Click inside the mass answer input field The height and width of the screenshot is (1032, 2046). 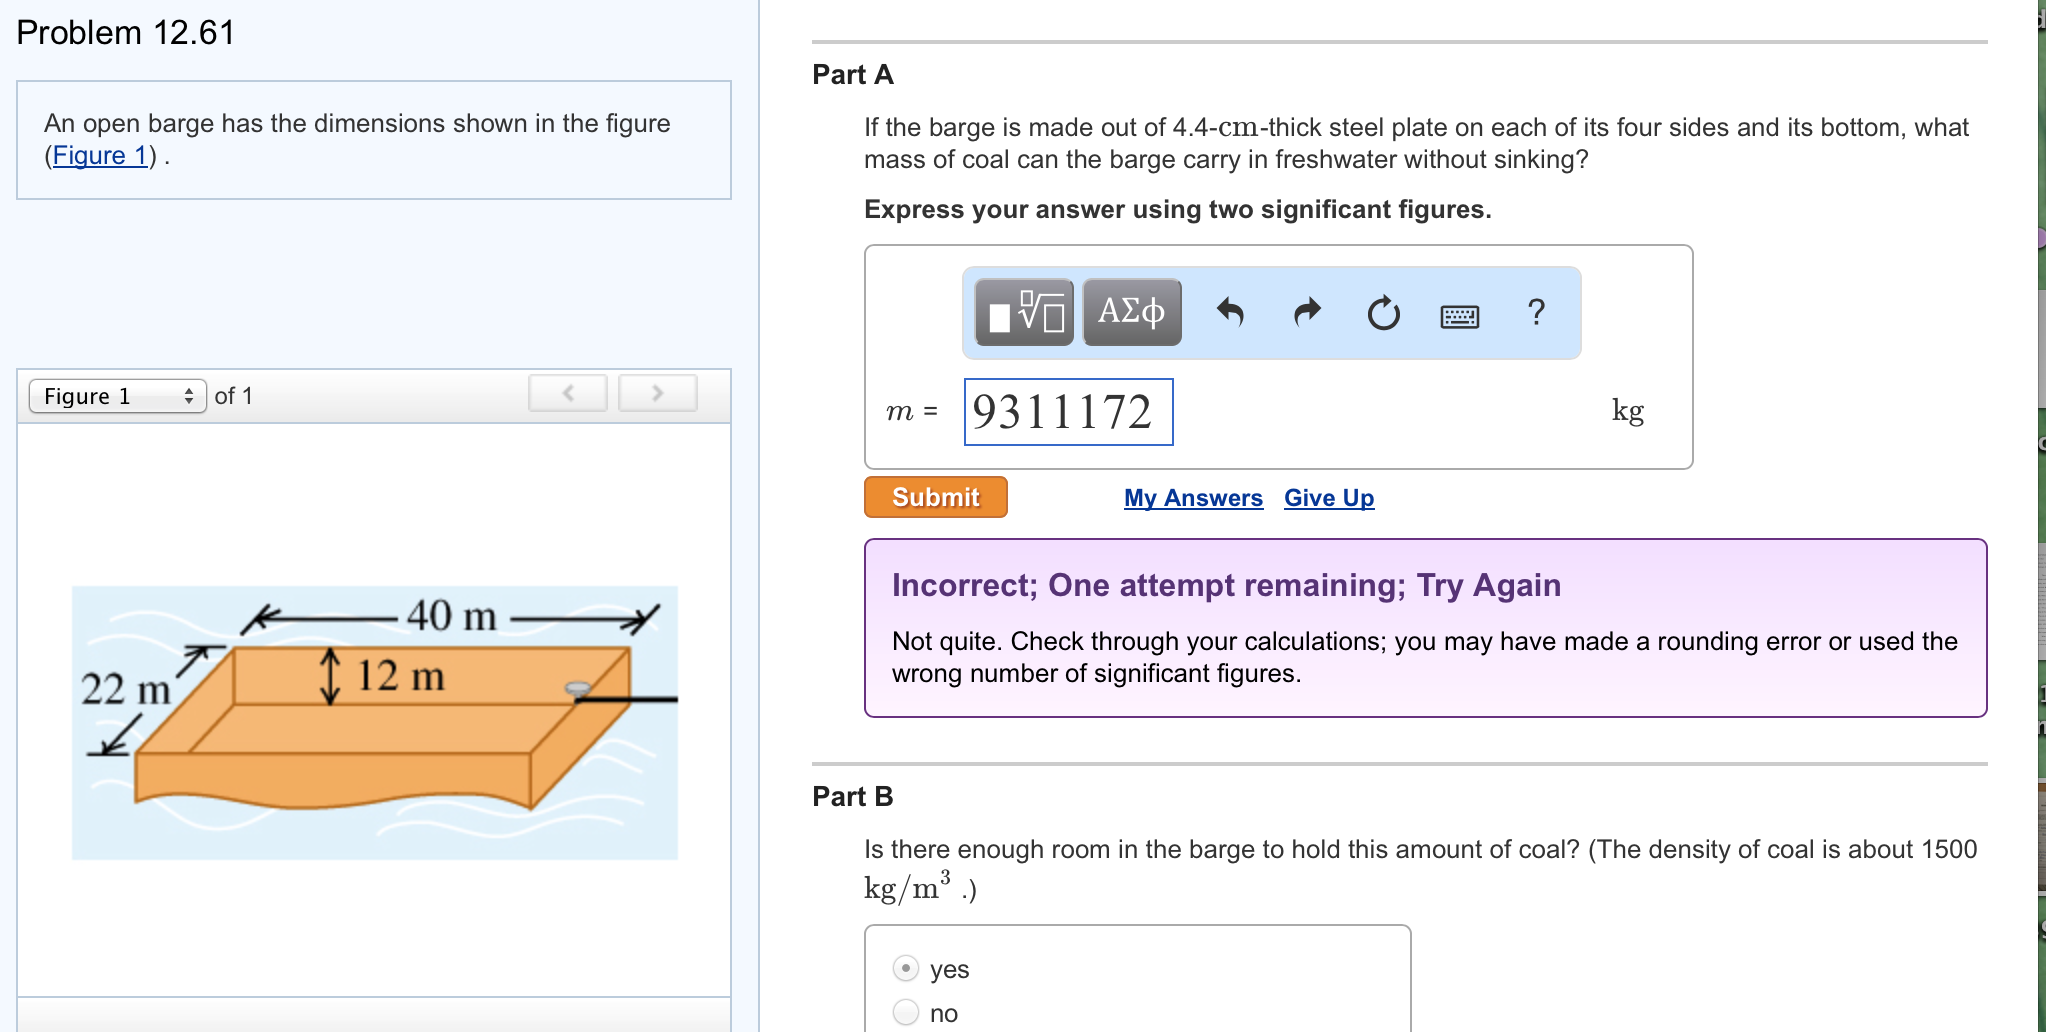1067,412
